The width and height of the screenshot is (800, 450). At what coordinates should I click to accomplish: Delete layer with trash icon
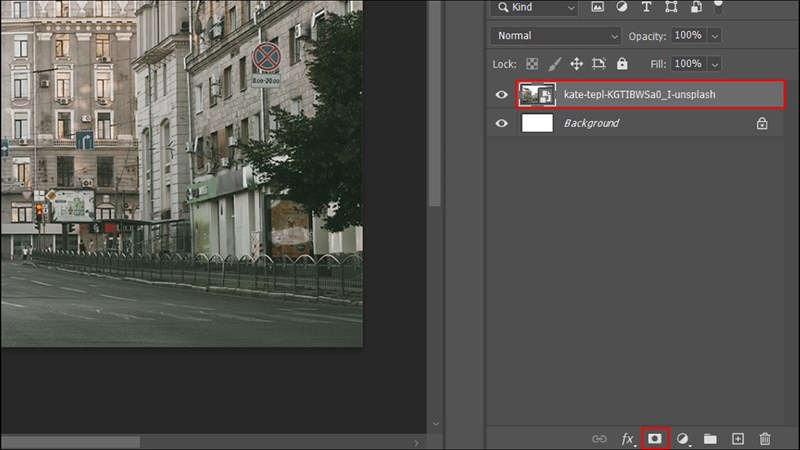(x=765, y=439)
